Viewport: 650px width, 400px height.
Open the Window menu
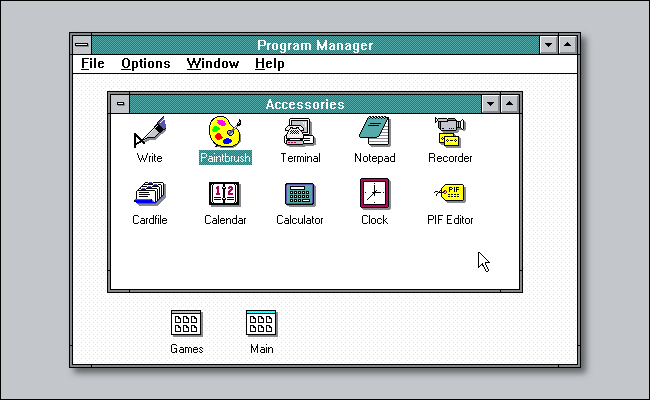tap(212, 64)
